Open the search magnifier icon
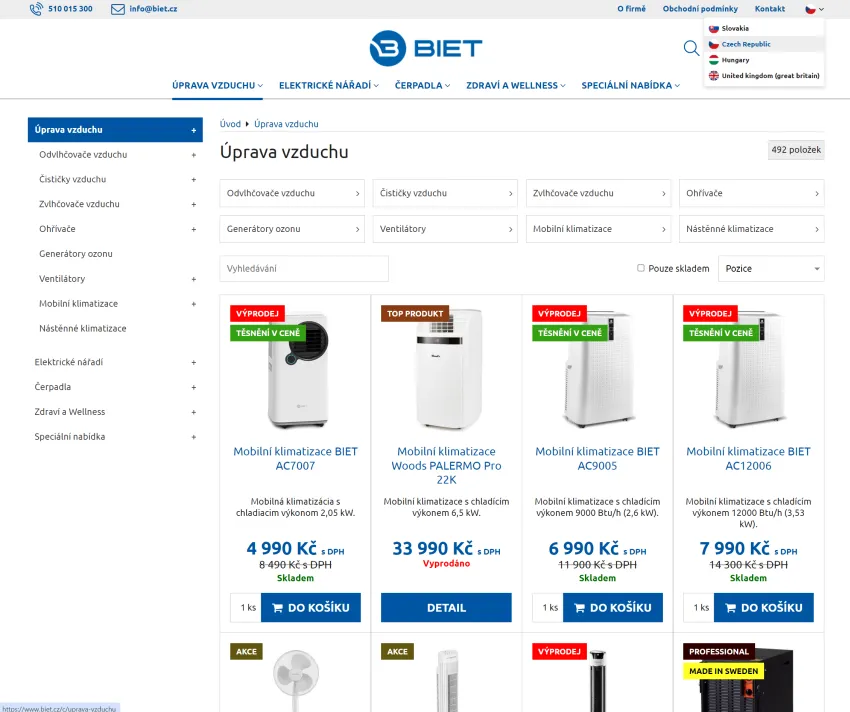The width and height of the screenshot is (850, 712). 691,48
